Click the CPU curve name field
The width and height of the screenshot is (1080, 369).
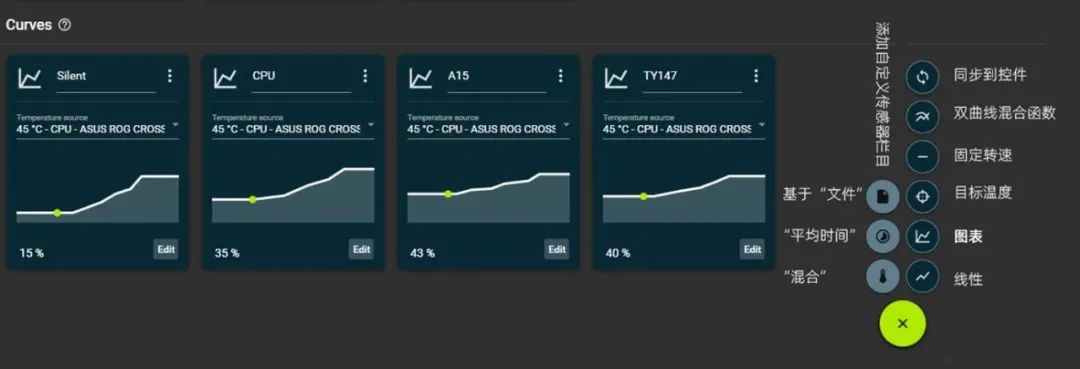(x=302, y=78)
